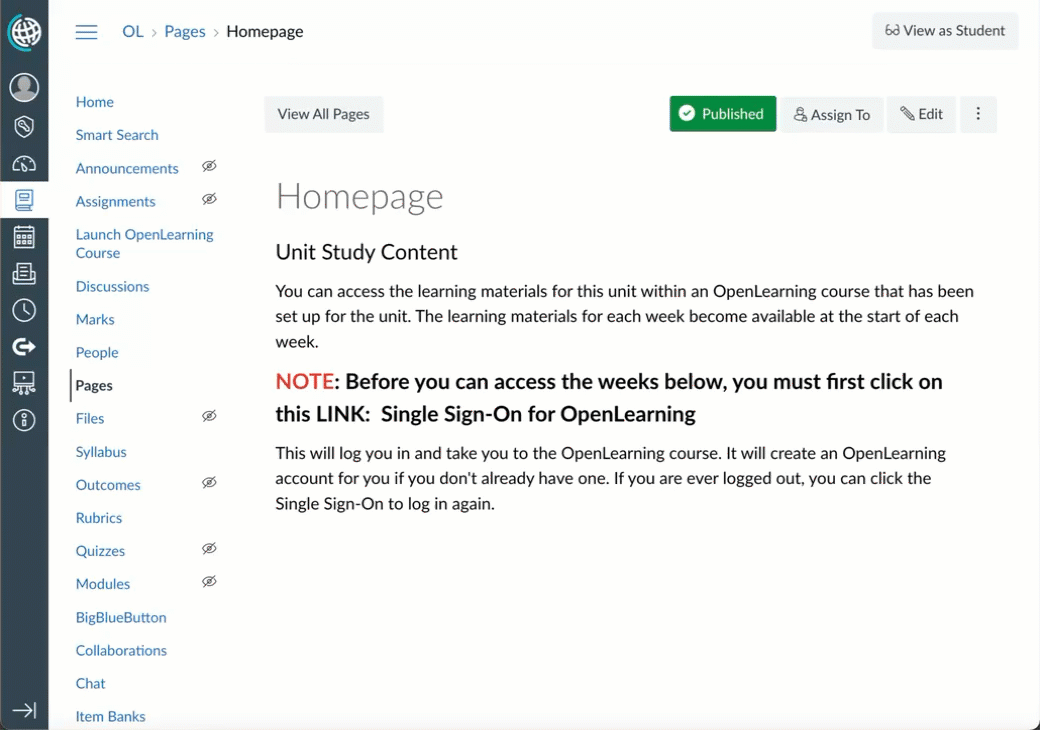Viewport: 1040px width, 730px height.
Task: Open People in course menu
Action: pos(97,353)
